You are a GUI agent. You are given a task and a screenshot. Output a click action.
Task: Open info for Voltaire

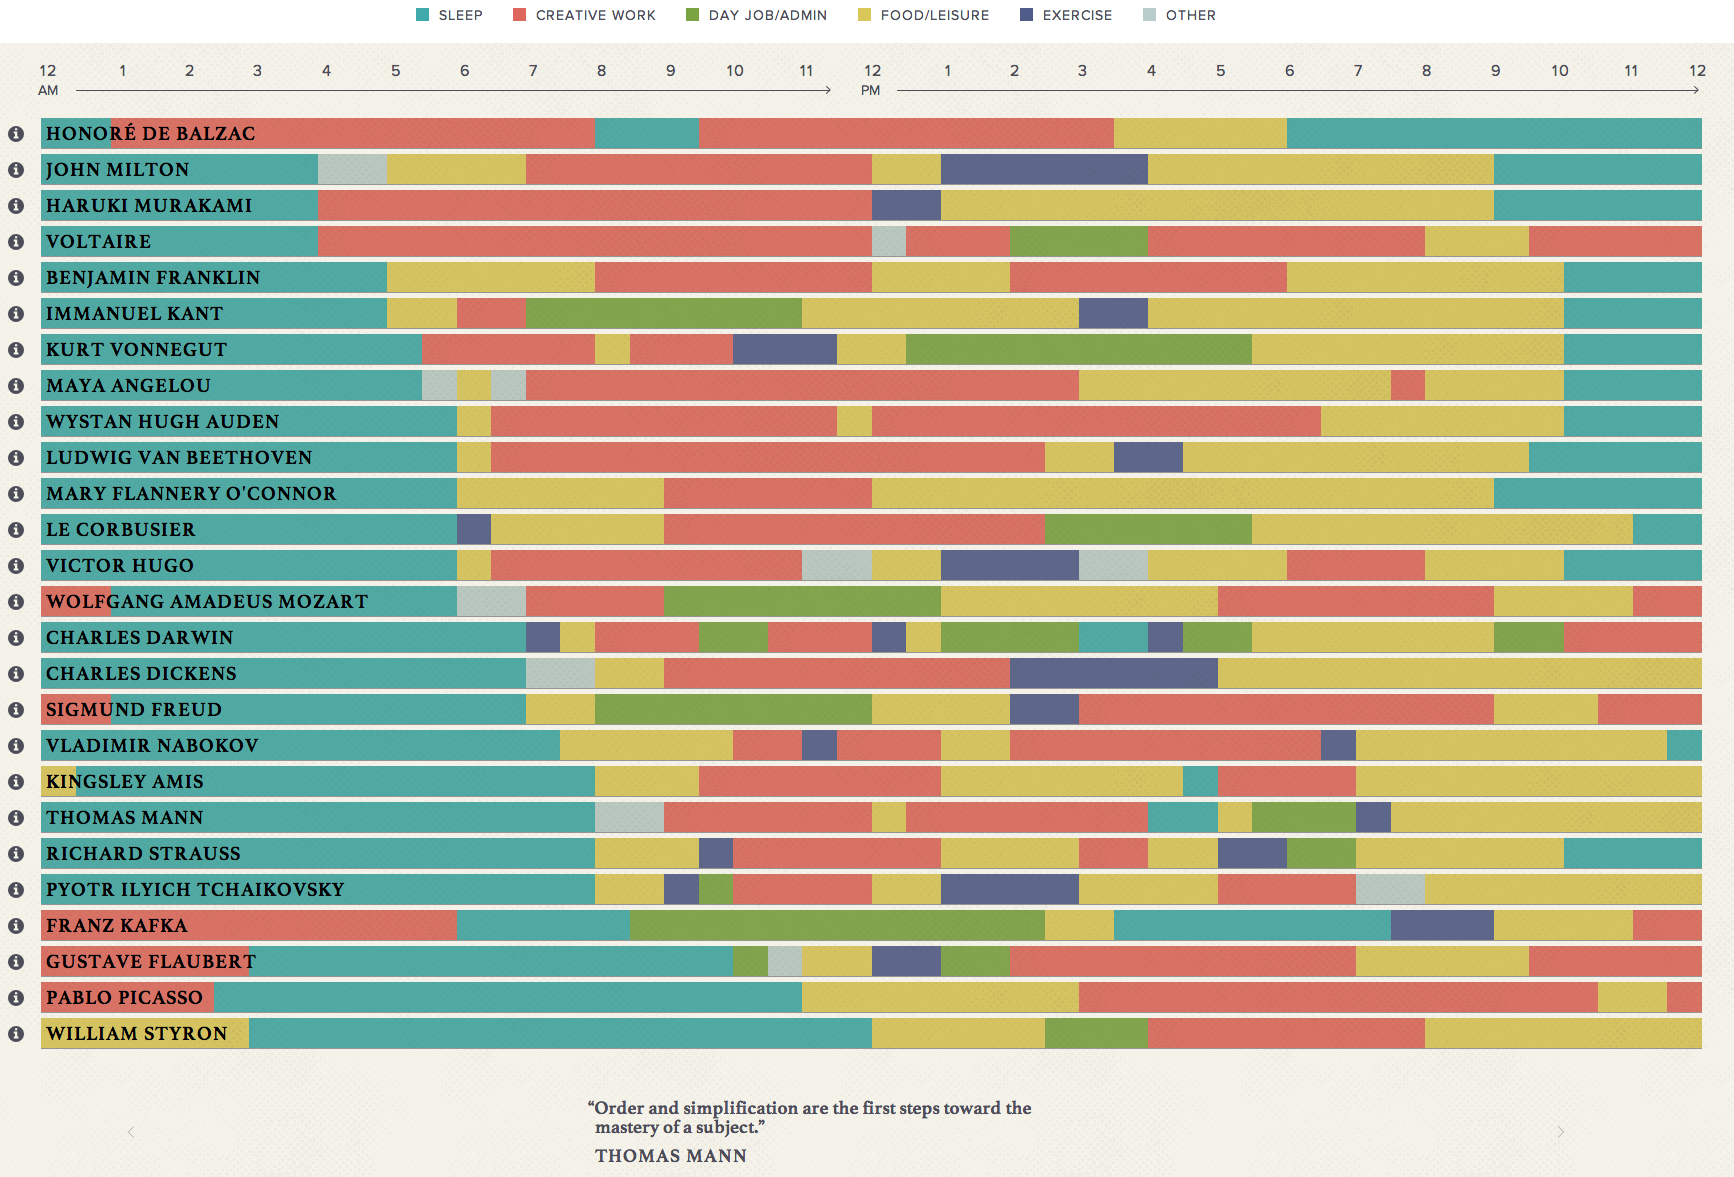click(18, 241)
